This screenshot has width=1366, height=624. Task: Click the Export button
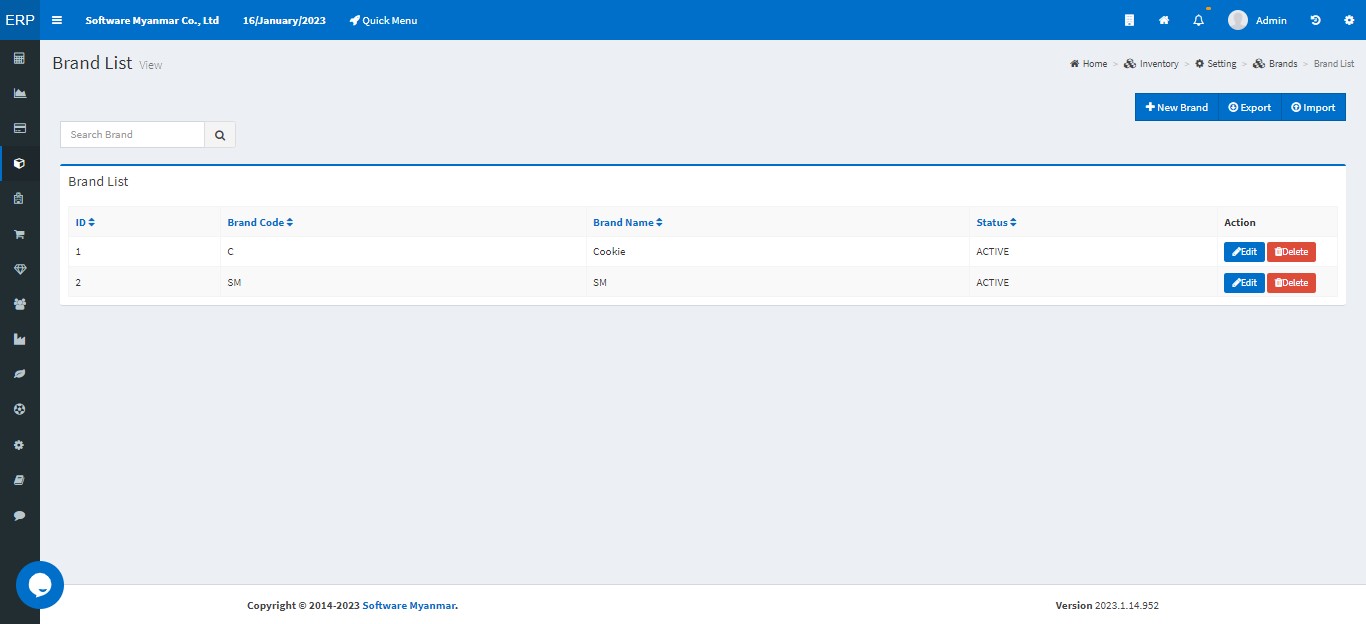[x=1250, y=107]
